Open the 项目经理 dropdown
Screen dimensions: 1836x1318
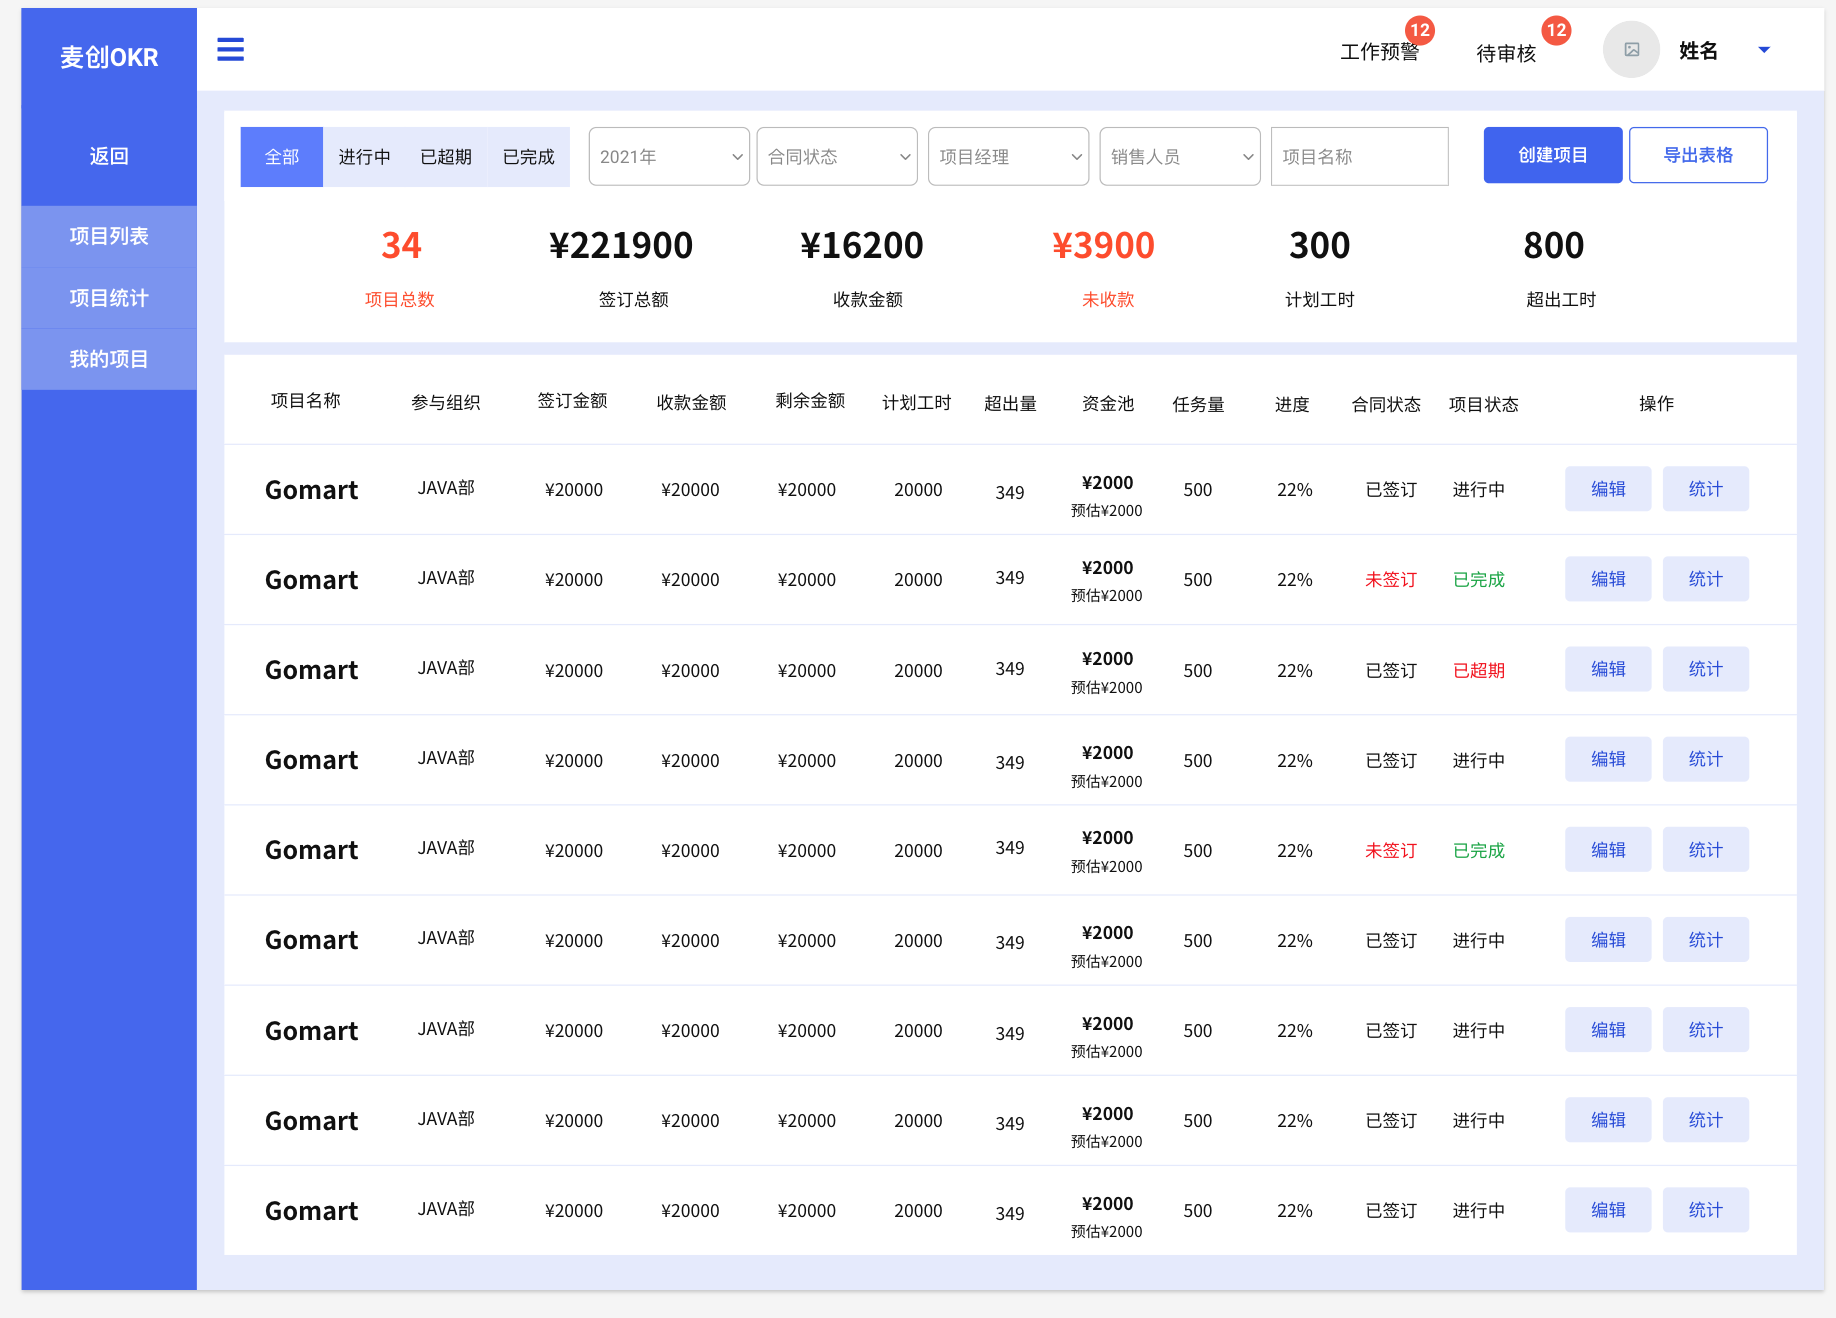tap(1008, 157)
